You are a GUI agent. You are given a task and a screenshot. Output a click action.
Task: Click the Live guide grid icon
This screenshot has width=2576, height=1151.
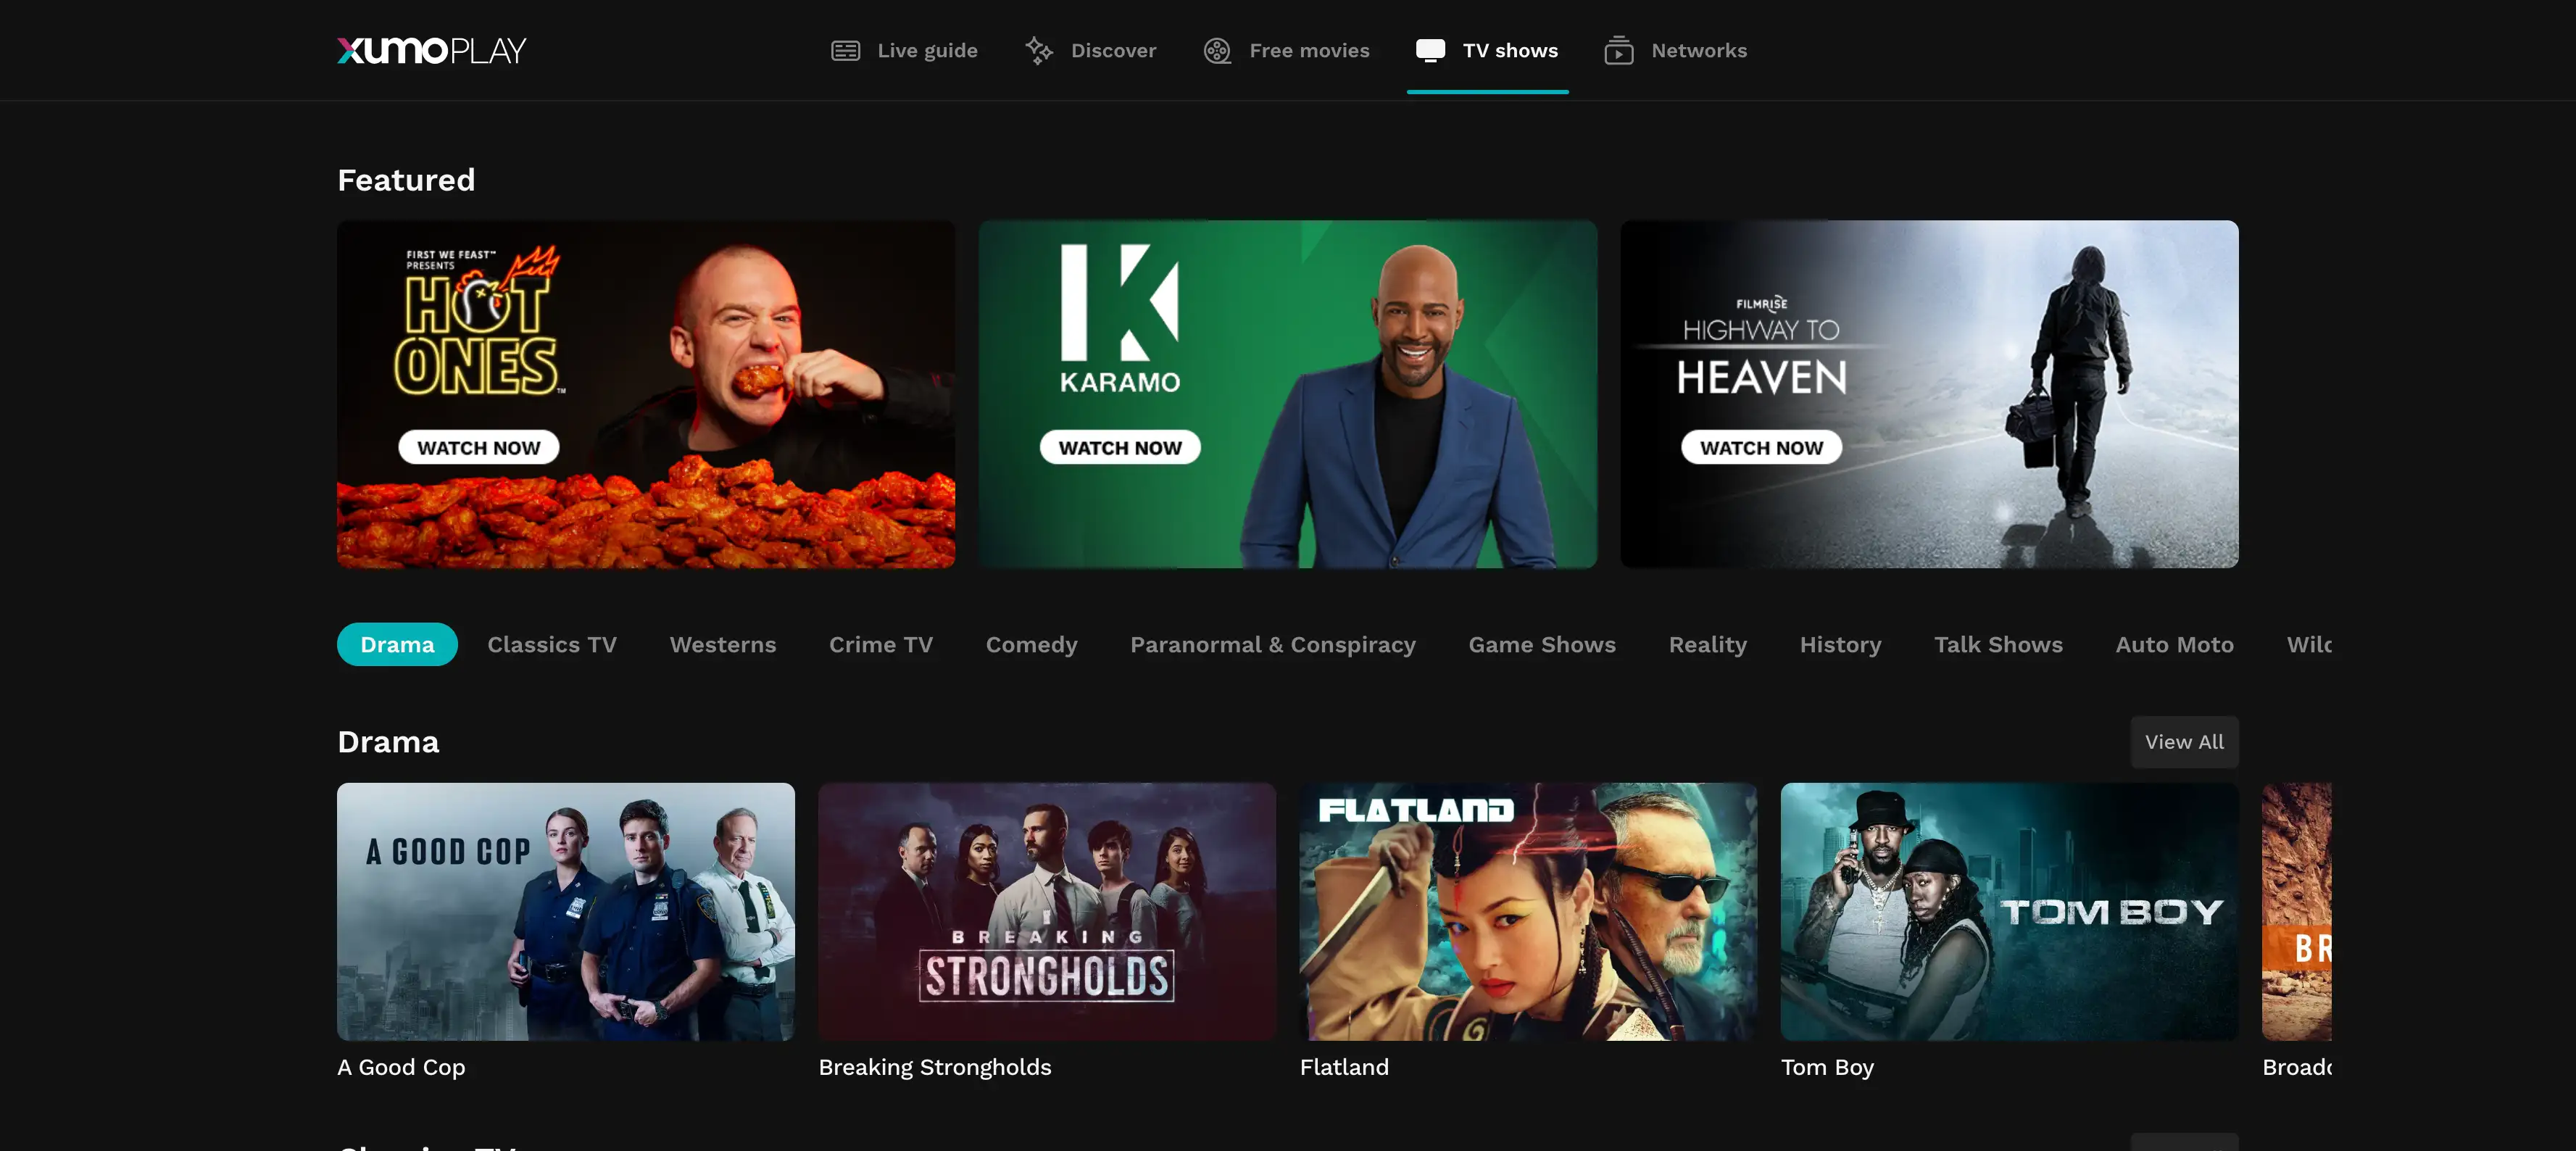pos(845,50)
